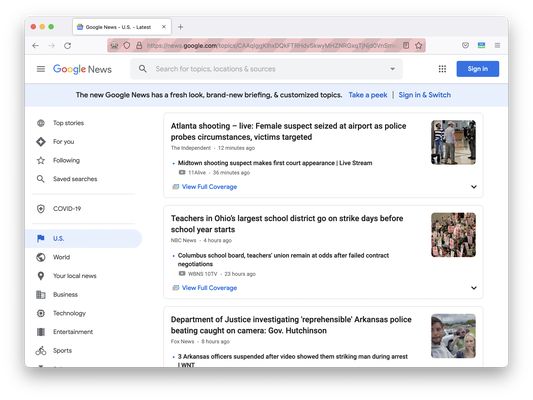Open the browser hamburger menu
The width and height of the screenshot is (533, 400).
click(497, 45)
